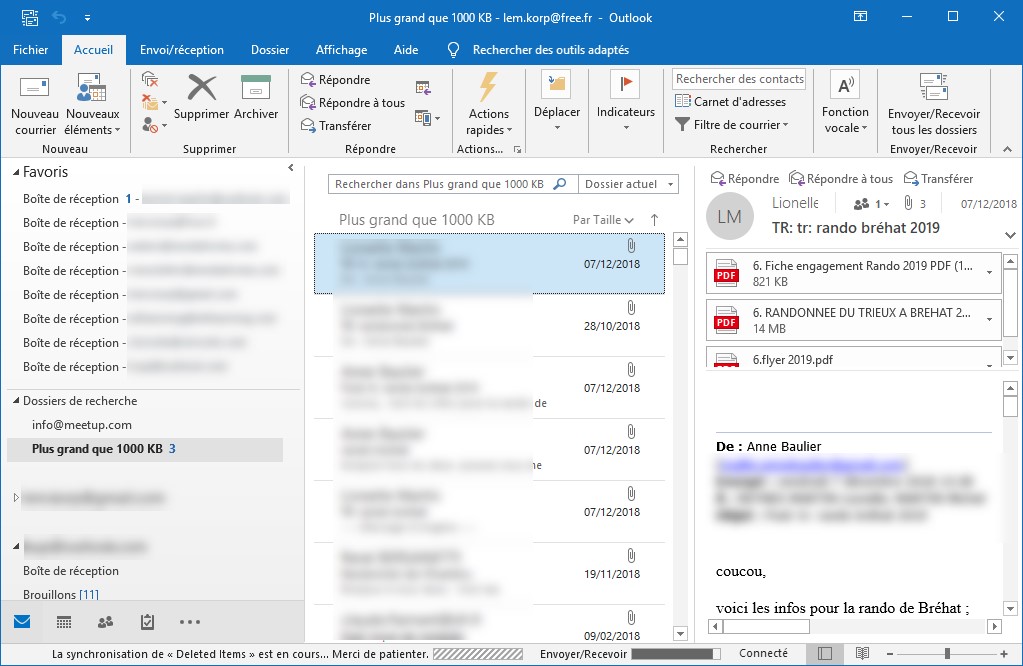Screen dimensions: 1023x666
Task: Open the Tasks clipboard icon
Action: pyautogui.click(x=147, y=622)
